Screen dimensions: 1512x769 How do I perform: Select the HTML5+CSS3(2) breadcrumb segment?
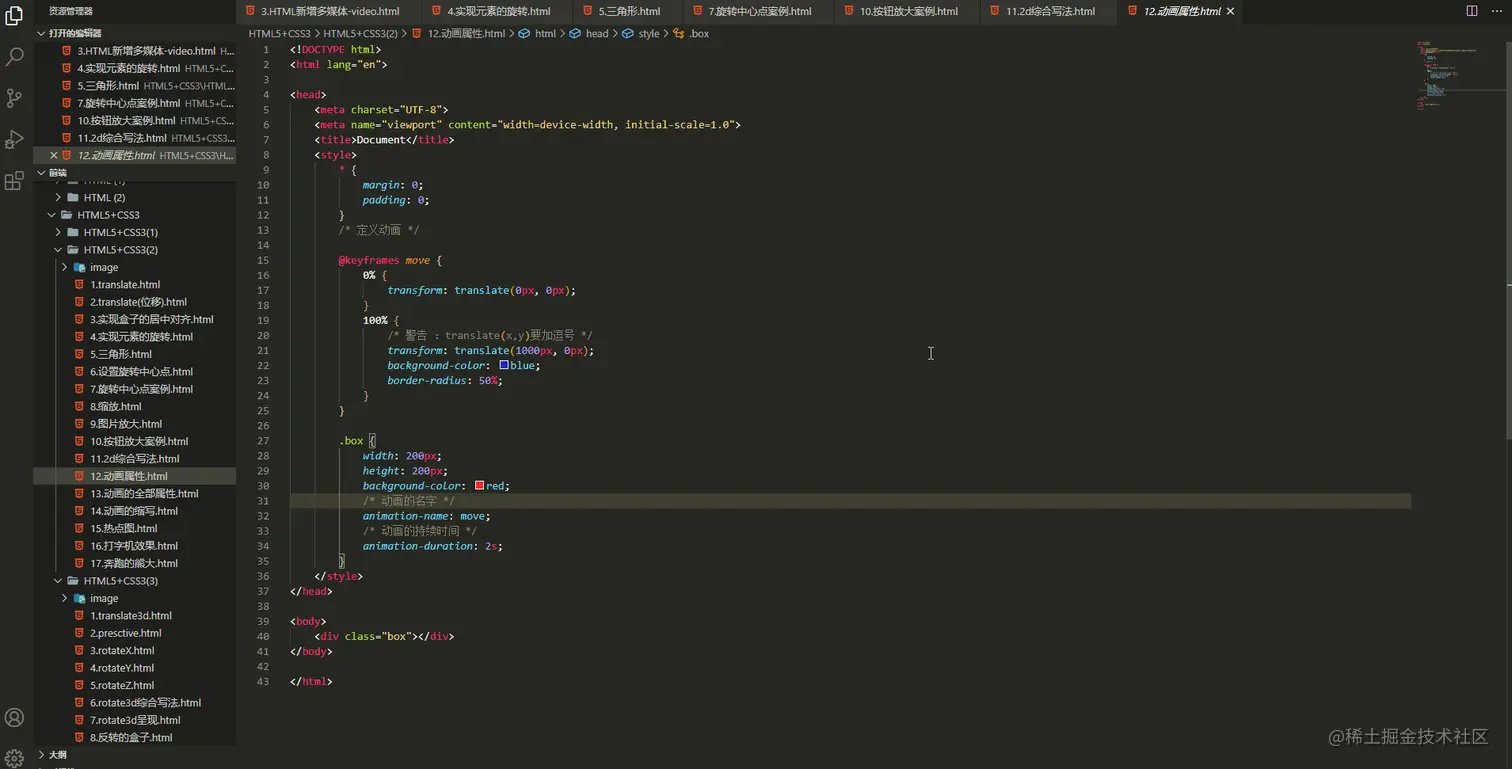click(360, 33)
